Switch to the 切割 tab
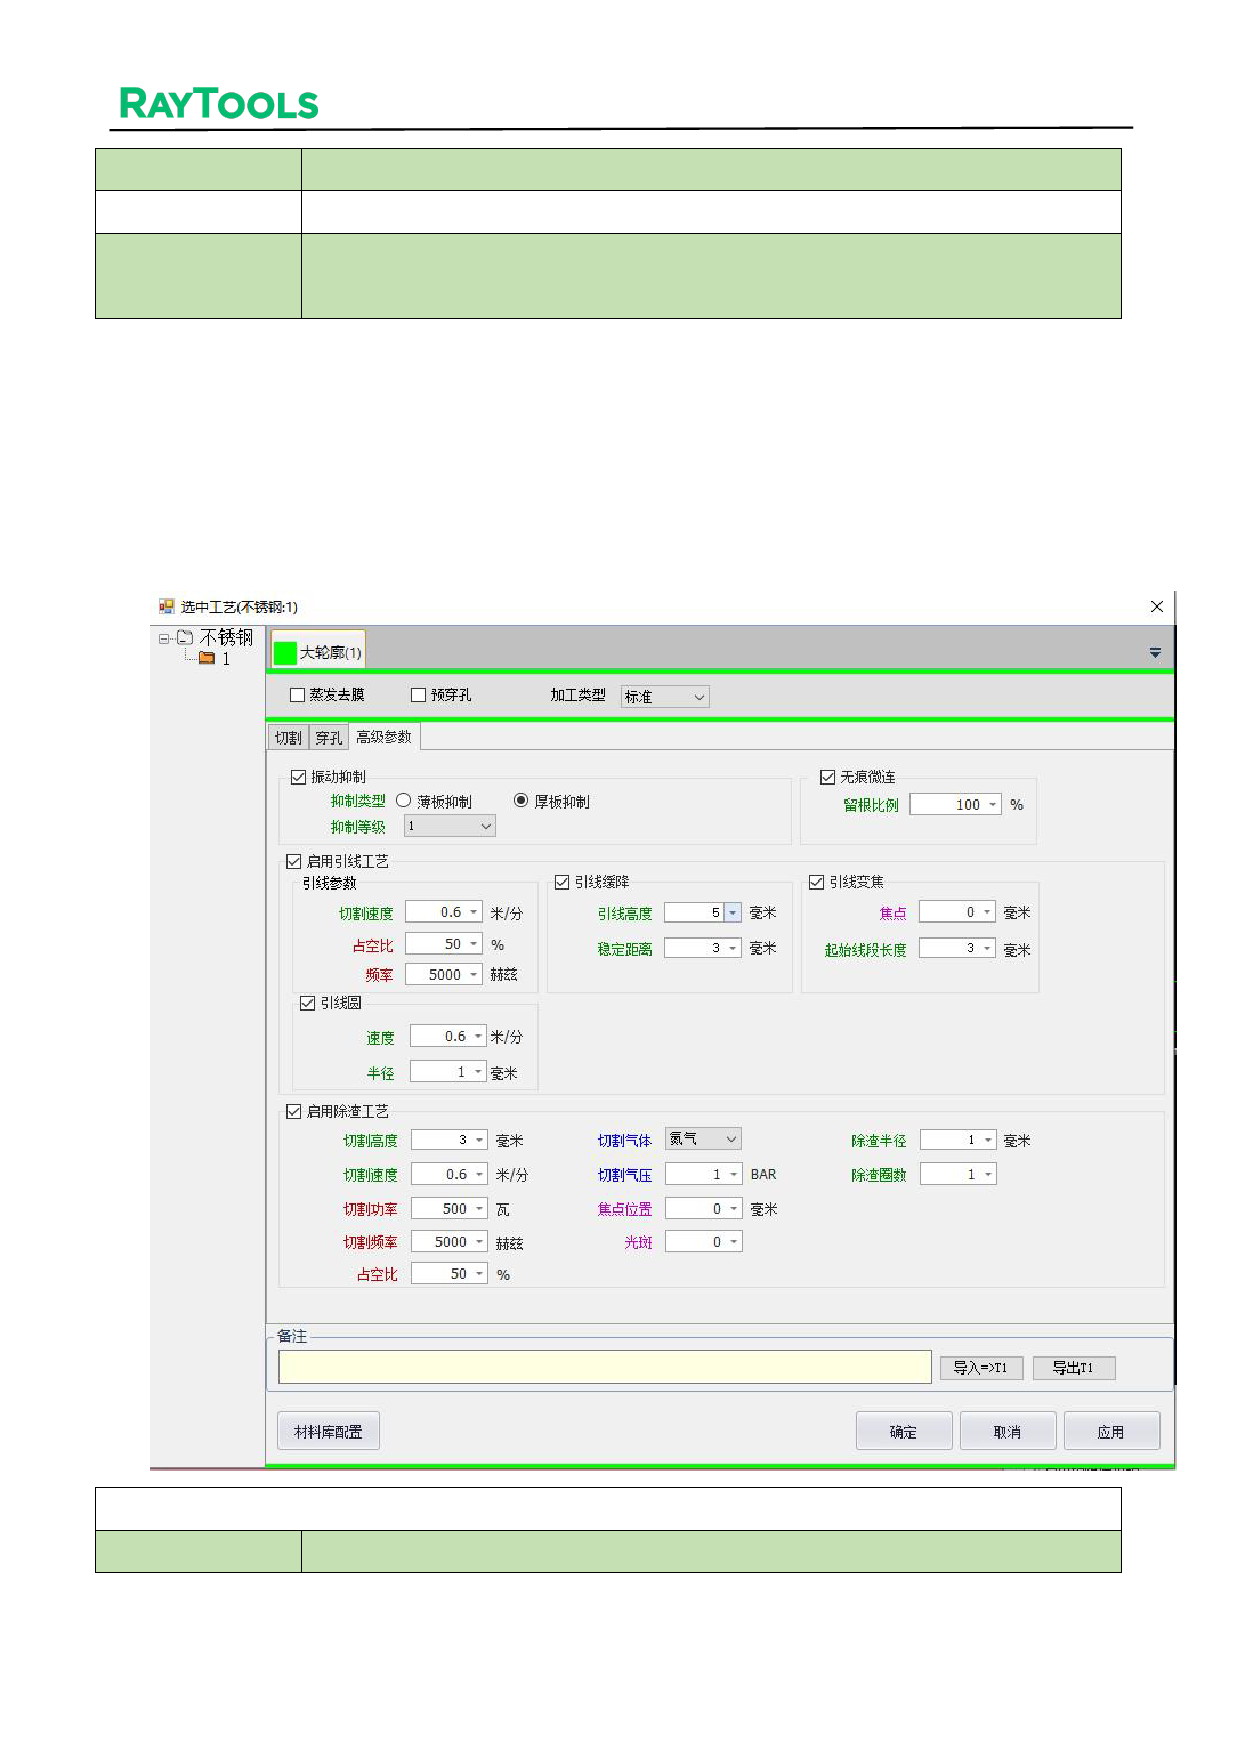 (x=288, y=738)
